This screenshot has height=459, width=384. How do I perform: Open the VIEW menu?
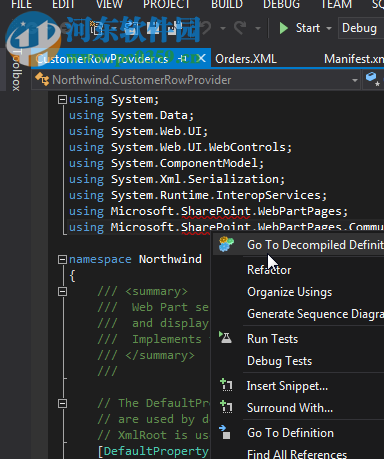109,4
